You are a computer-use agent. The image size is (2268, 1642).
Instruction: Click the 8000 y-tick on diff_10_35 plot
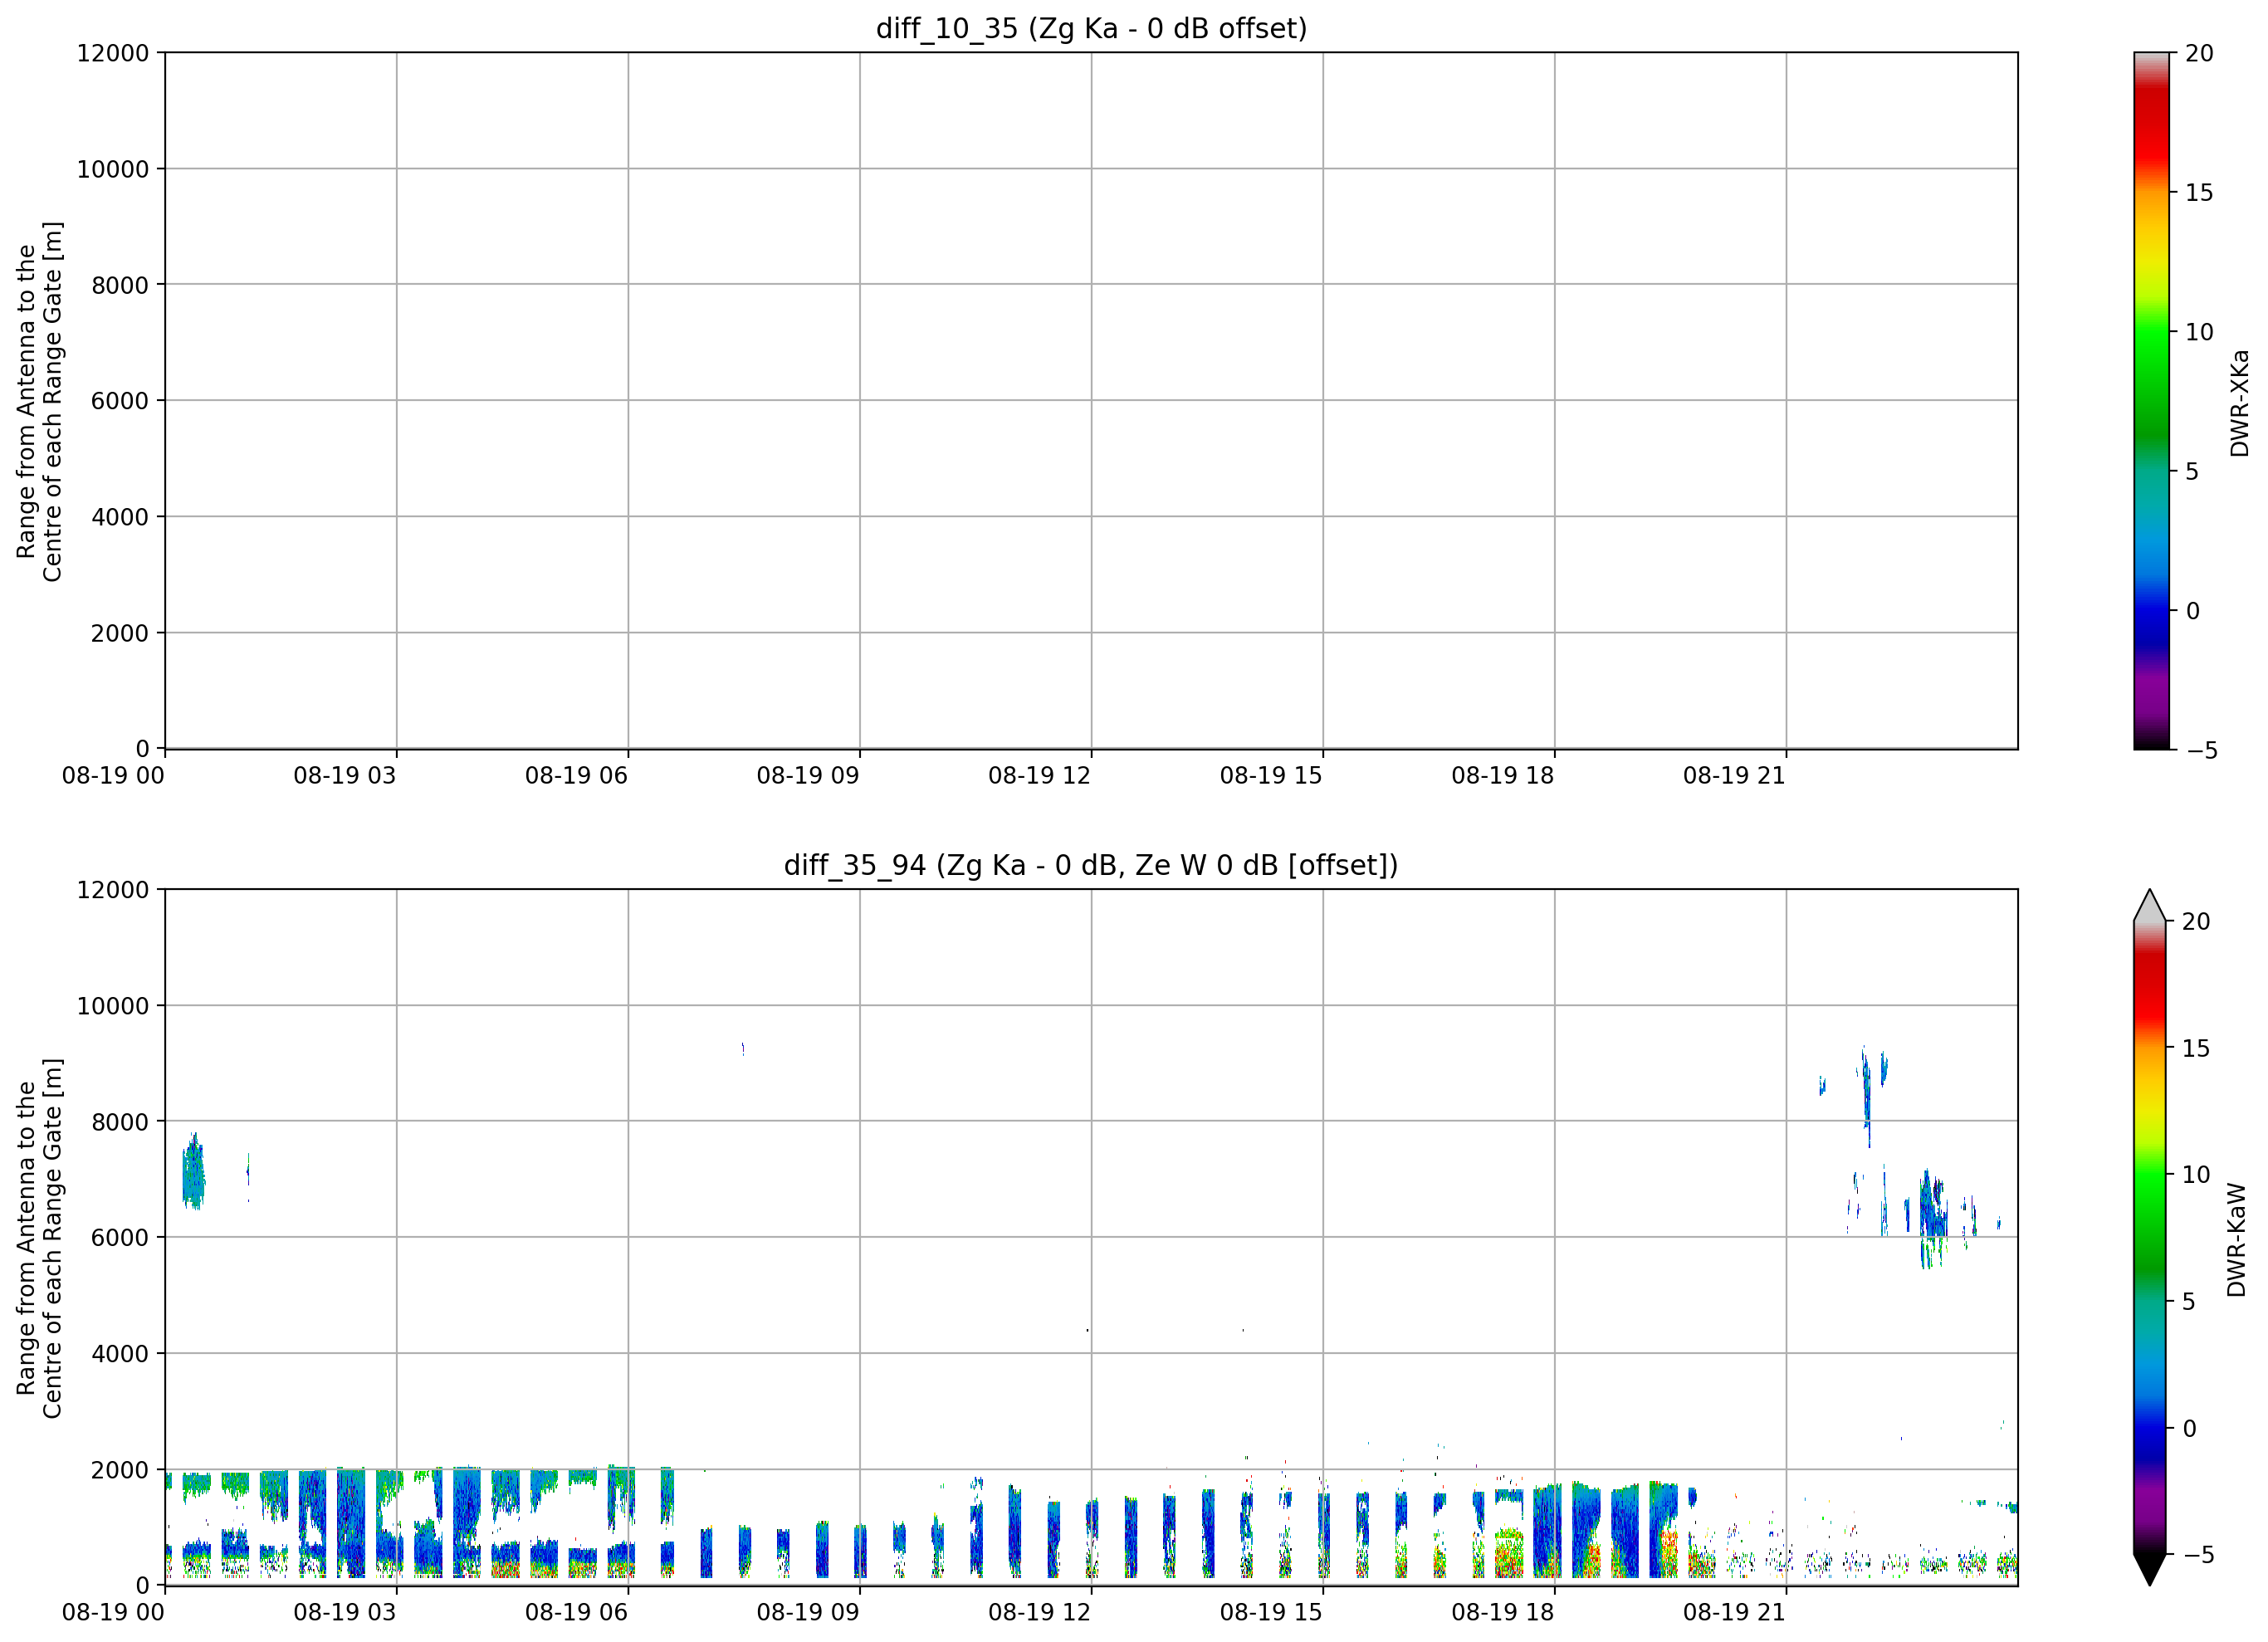(120, 285)
